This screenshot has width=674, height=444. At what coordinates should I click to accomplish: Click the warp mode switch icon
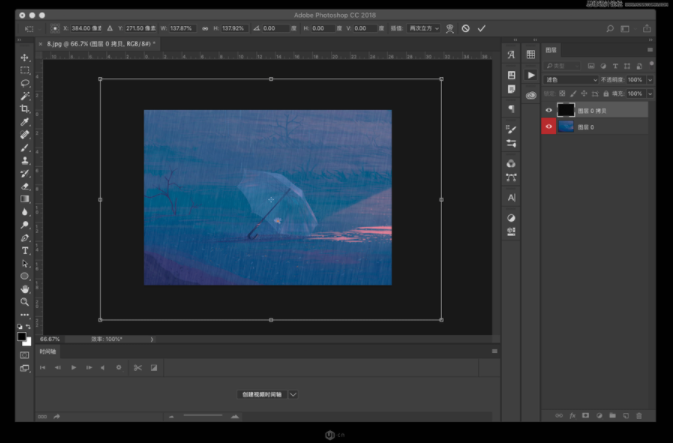point(449,28)
